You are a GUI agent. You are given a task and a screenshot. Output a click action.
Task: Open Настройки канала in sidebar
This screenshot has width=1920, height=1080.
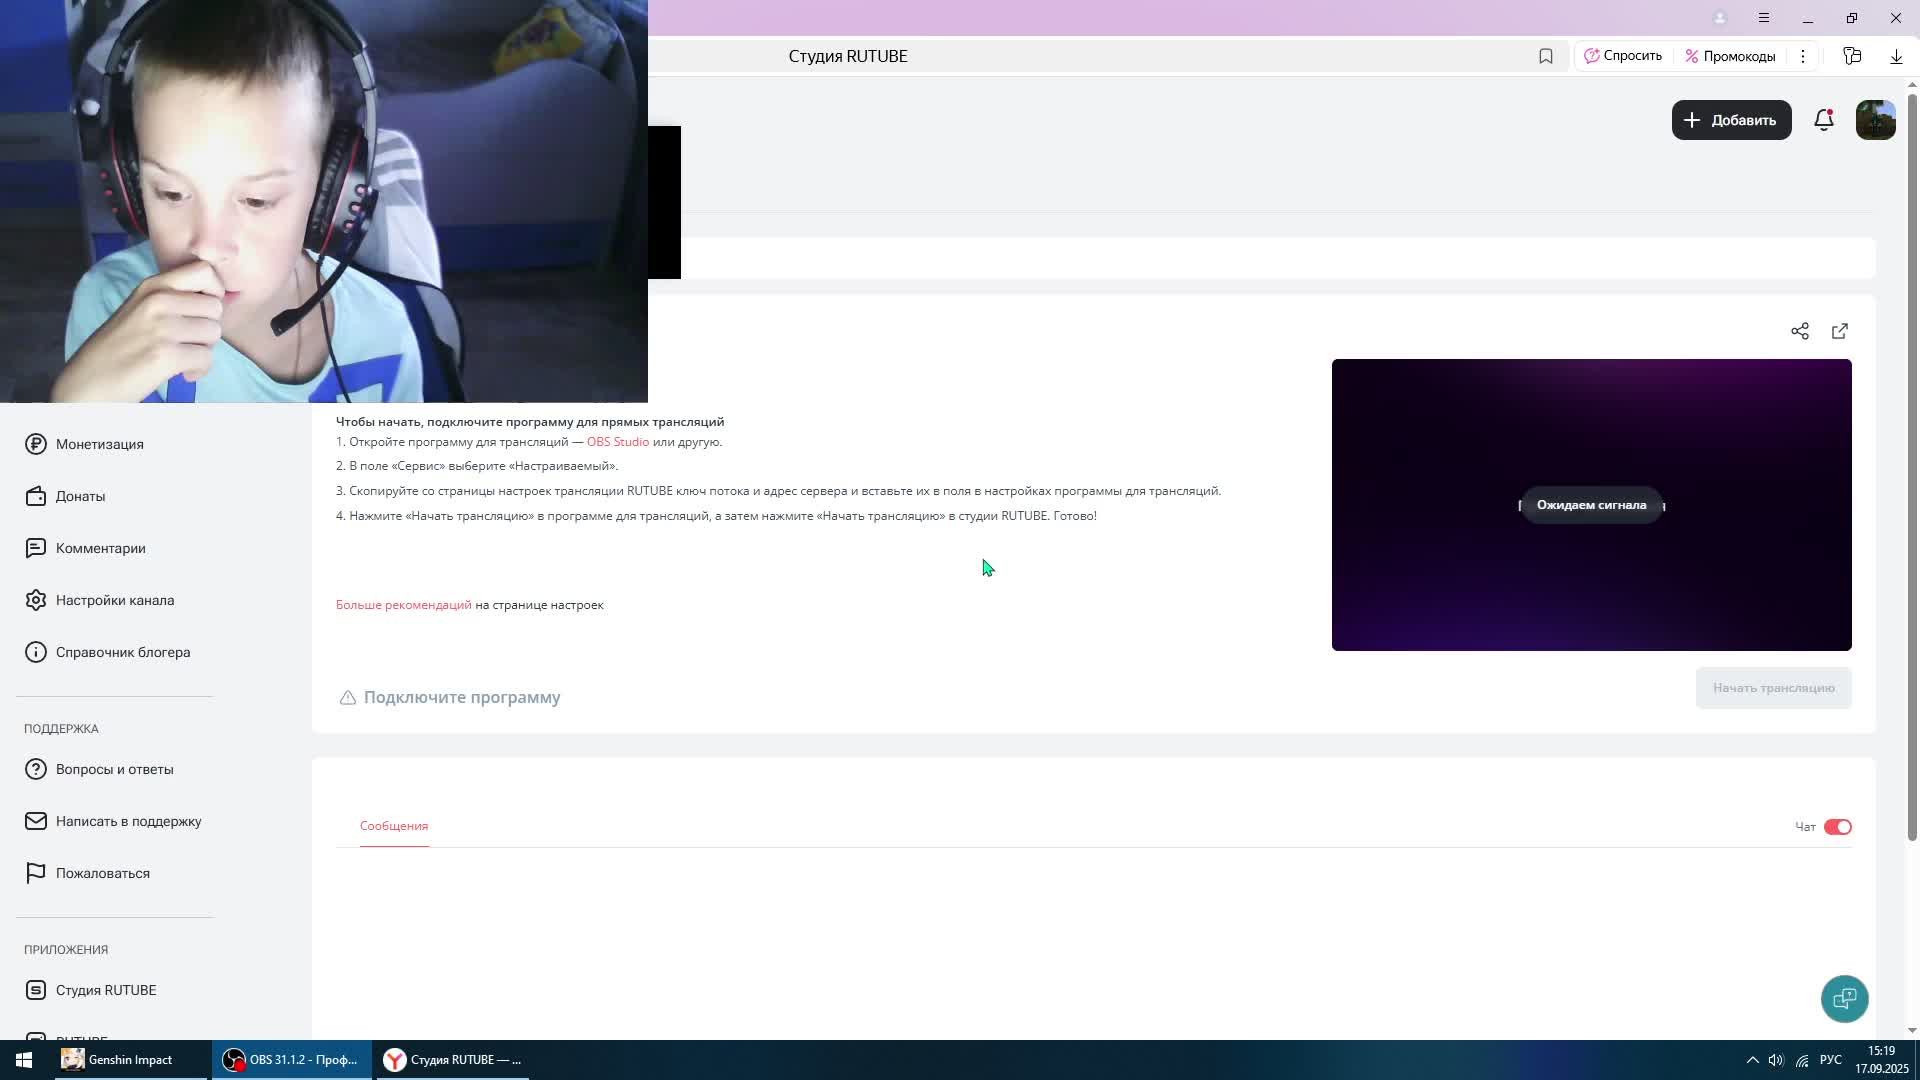tap(114, 600)
